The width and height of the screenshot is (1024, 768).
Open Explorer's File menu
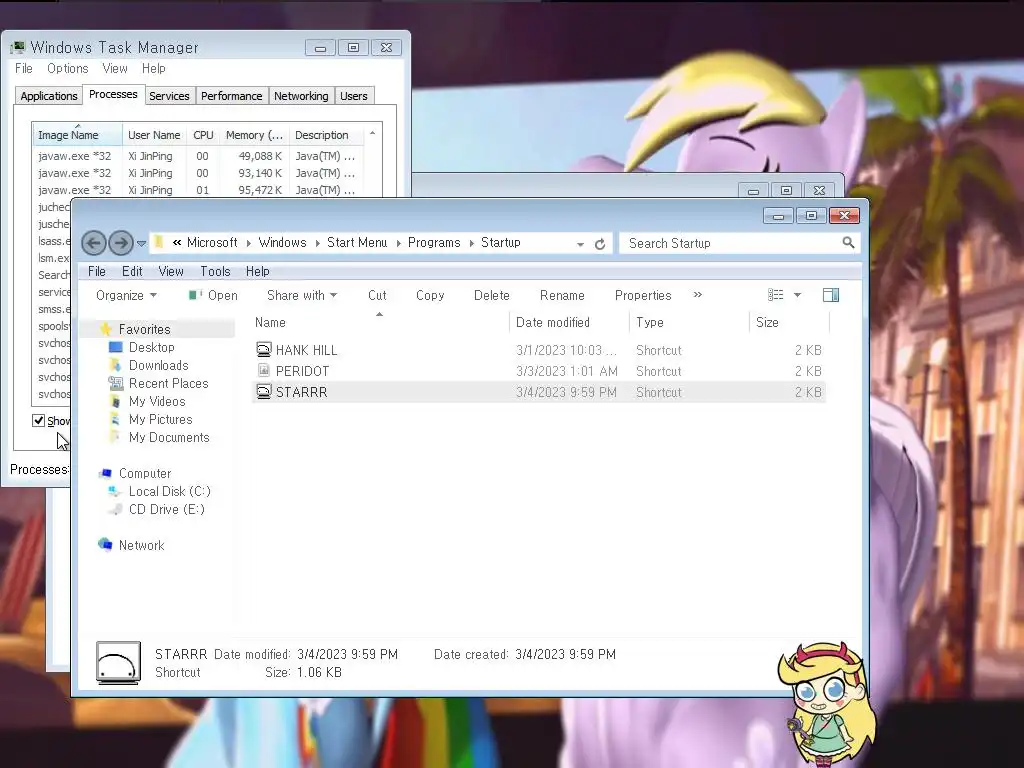click(x=97, y=271)
